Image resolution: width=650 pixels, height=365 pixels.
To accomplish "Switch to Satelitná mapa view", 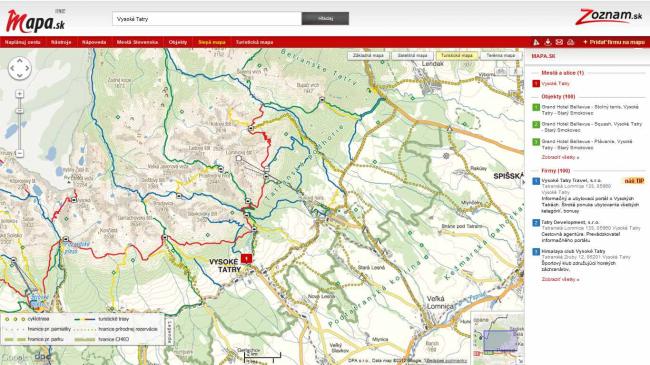I will (x=412, y=56).
